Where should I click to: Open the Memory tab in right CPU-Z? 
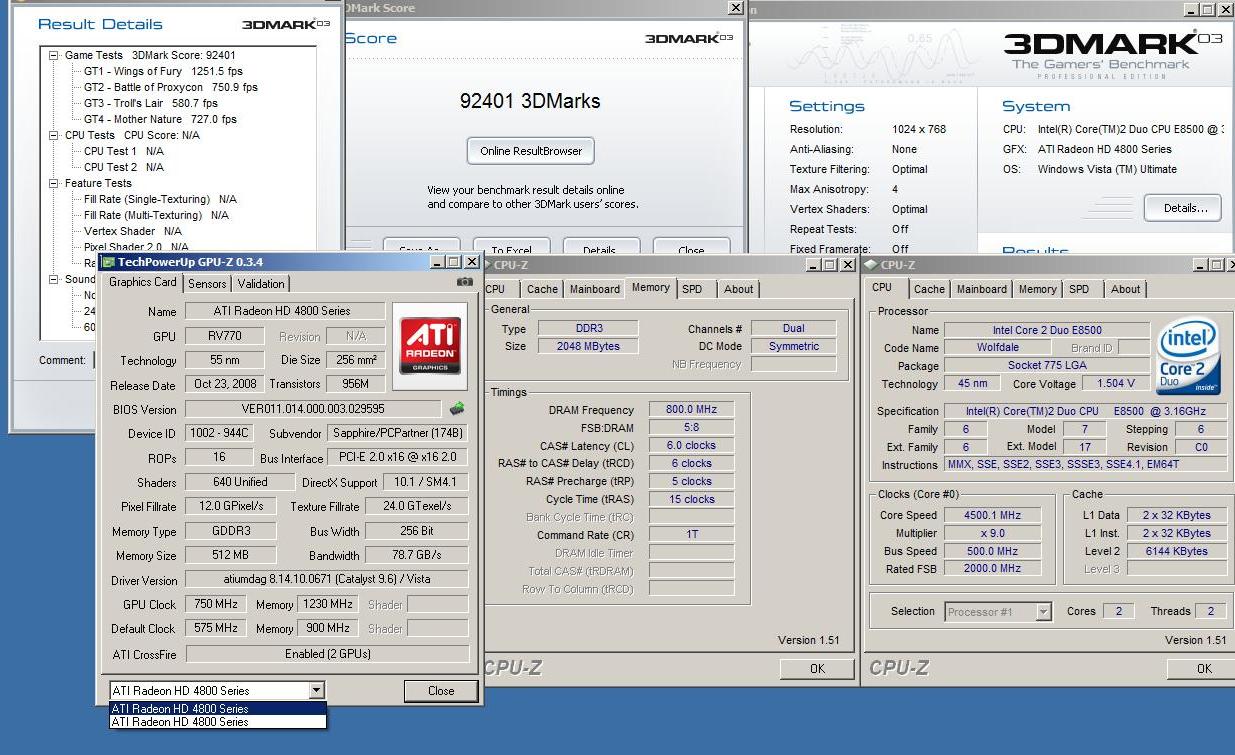click(1037, 289)
